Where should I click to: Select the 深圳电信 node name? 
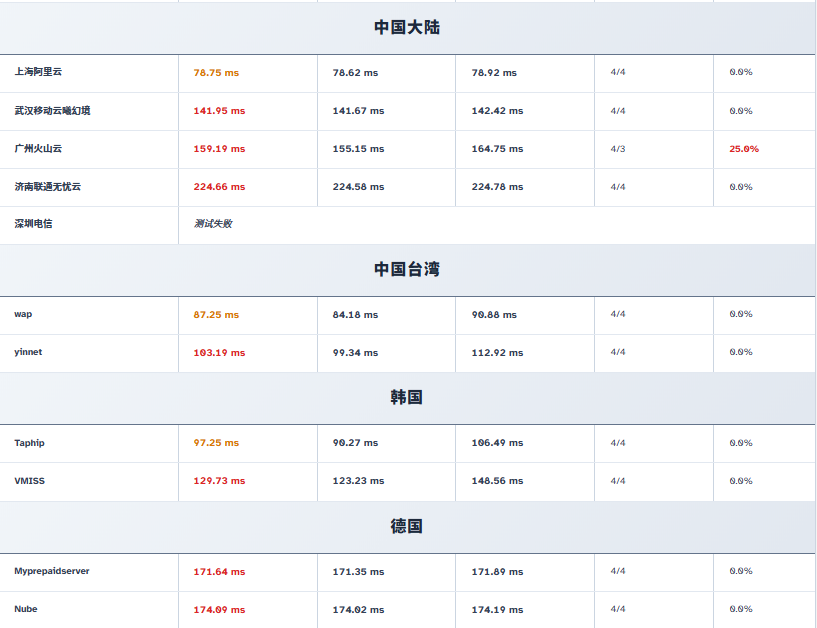tap(33, 224)
